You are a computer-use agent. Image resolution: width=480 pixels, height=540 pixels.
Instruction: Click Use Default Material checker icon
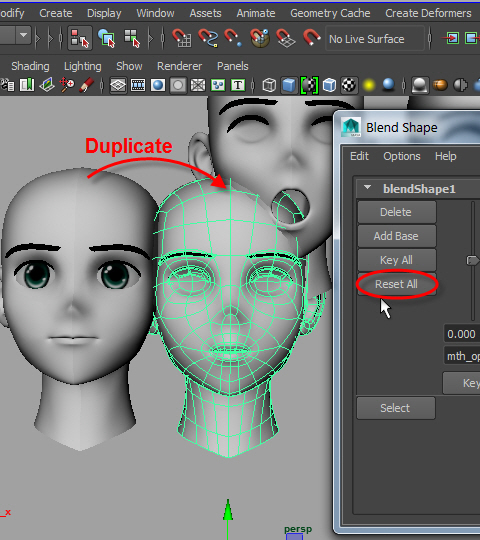[x=309, y=85]
